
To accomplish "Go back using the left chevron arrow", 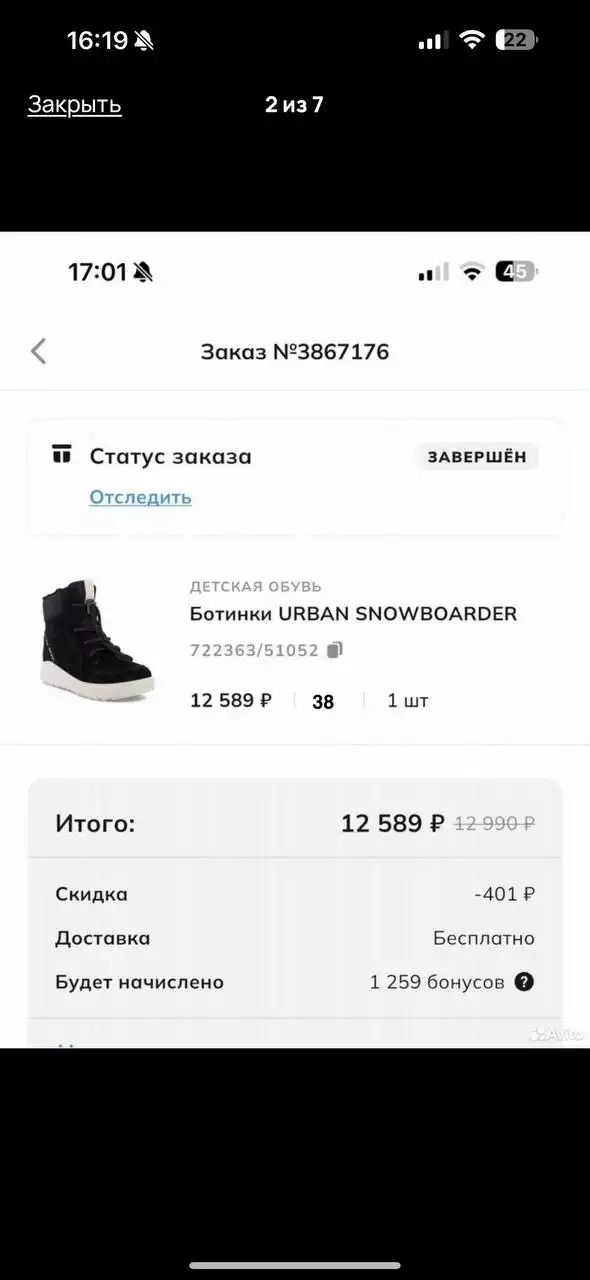I will 38,351.
